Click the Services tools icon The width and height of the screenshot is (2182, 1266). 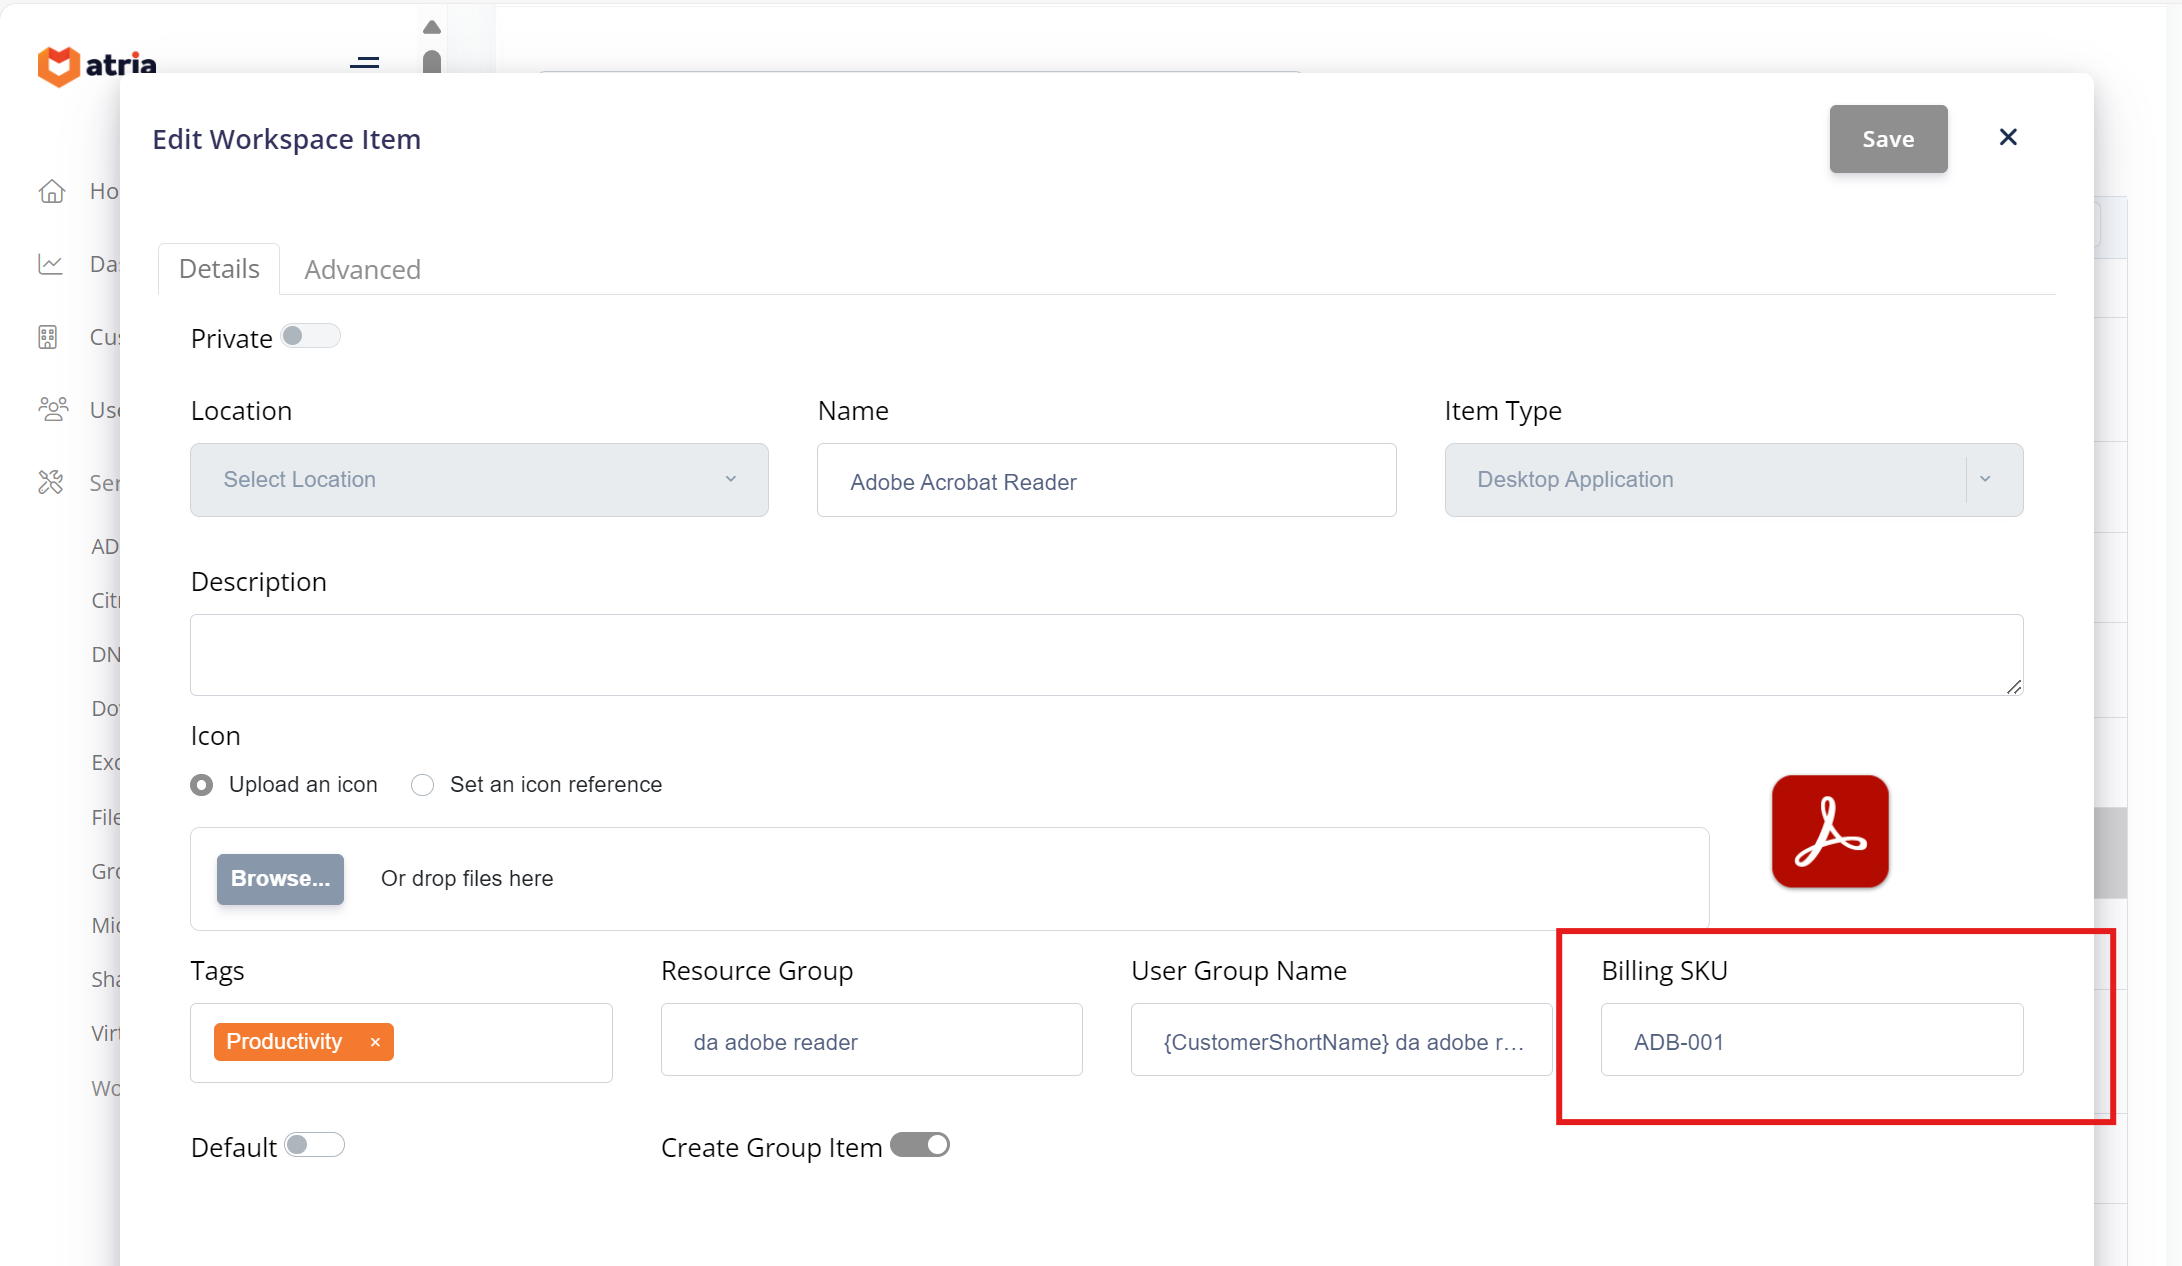(51, 482)
